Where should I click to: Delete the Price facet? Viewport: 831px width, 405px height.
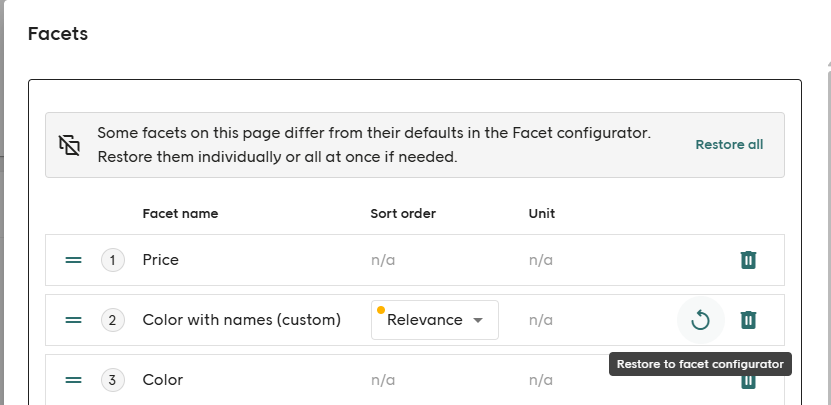(x=748, y=260)
